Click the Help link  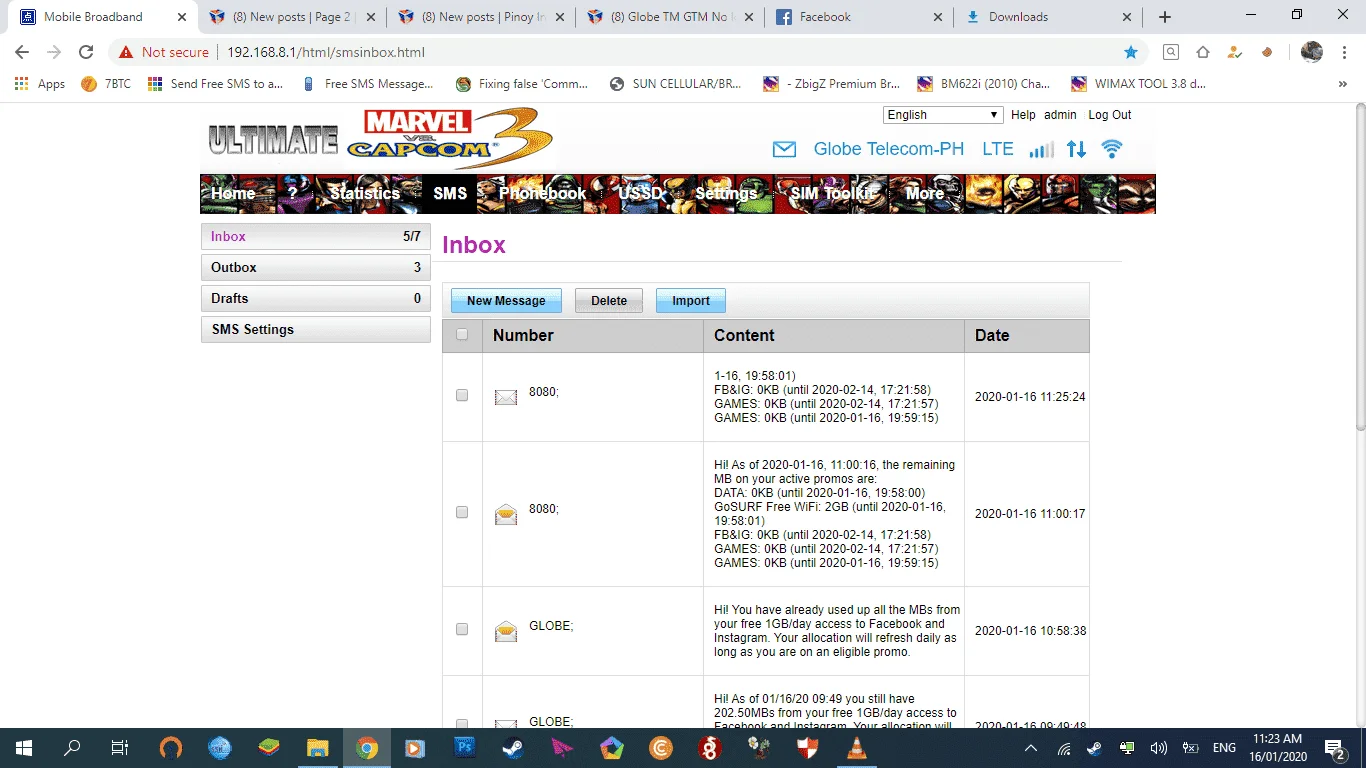click(x=1023, y=115)
